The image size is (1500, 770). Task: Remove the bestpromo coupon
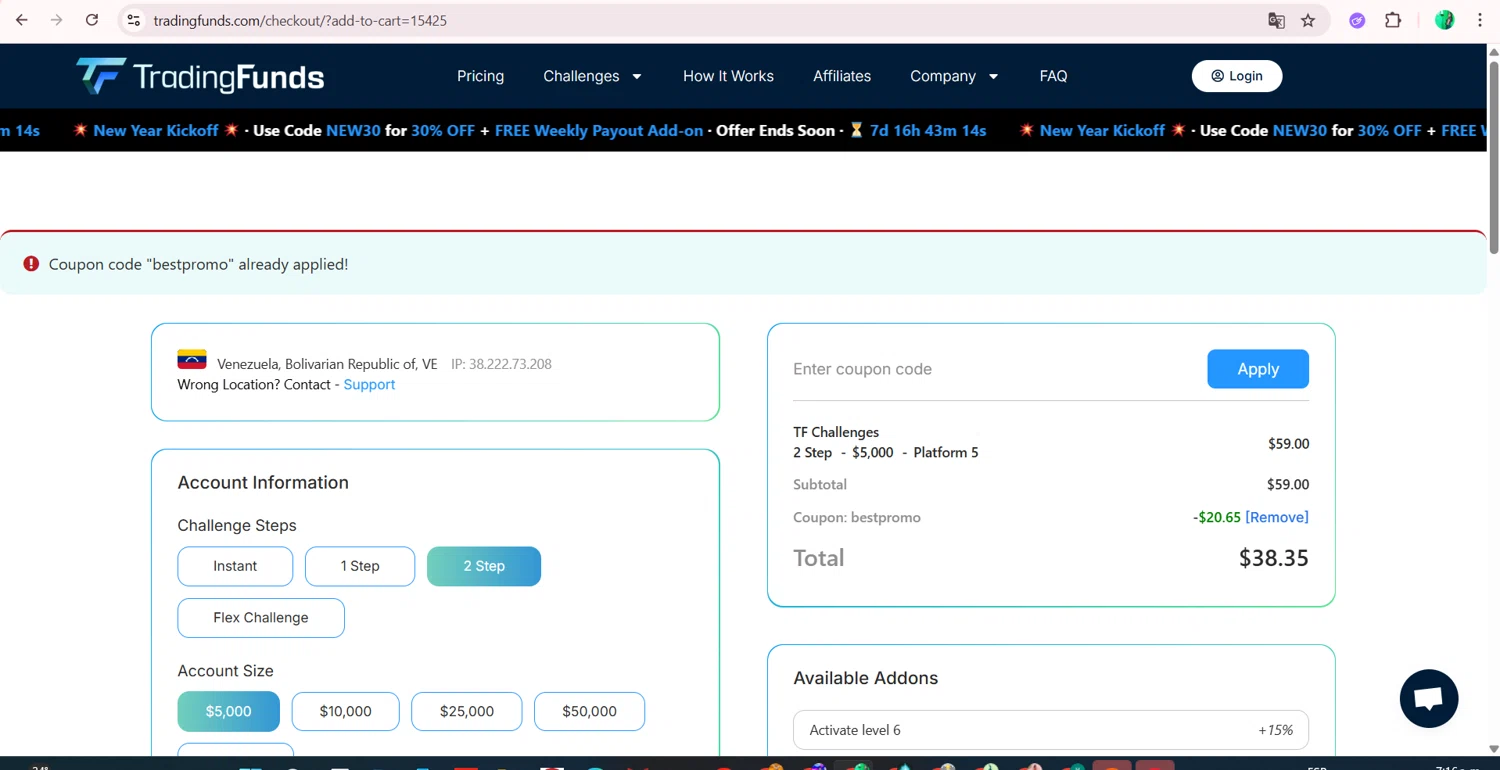[x=1277, y=517]
